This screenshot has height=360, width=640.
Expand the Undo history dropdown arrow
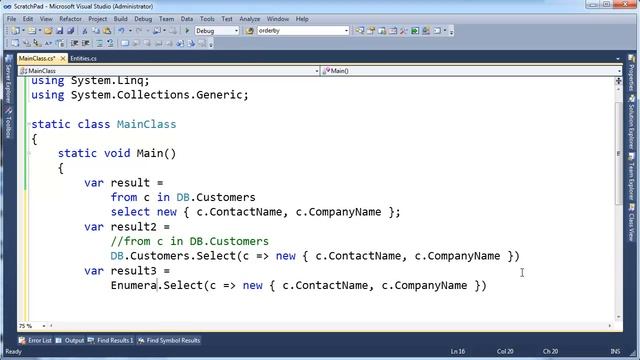(x=130, y=31)
